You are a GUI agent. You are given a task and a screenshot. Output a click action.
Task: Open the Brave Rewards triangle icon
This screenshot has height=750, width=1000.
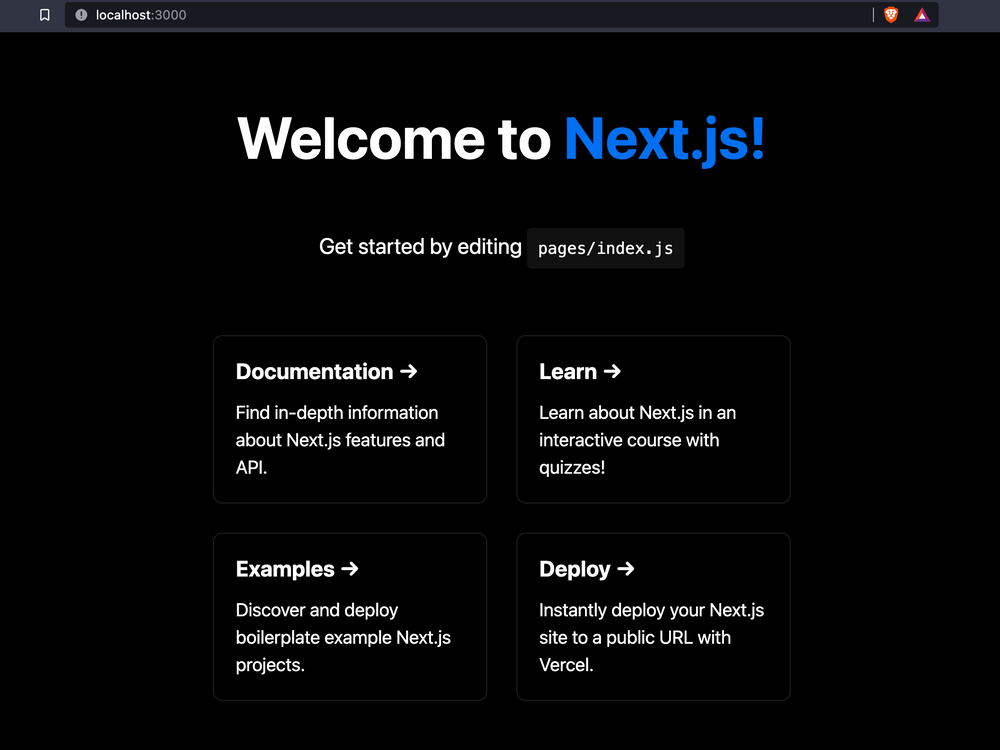pos(921,15)
